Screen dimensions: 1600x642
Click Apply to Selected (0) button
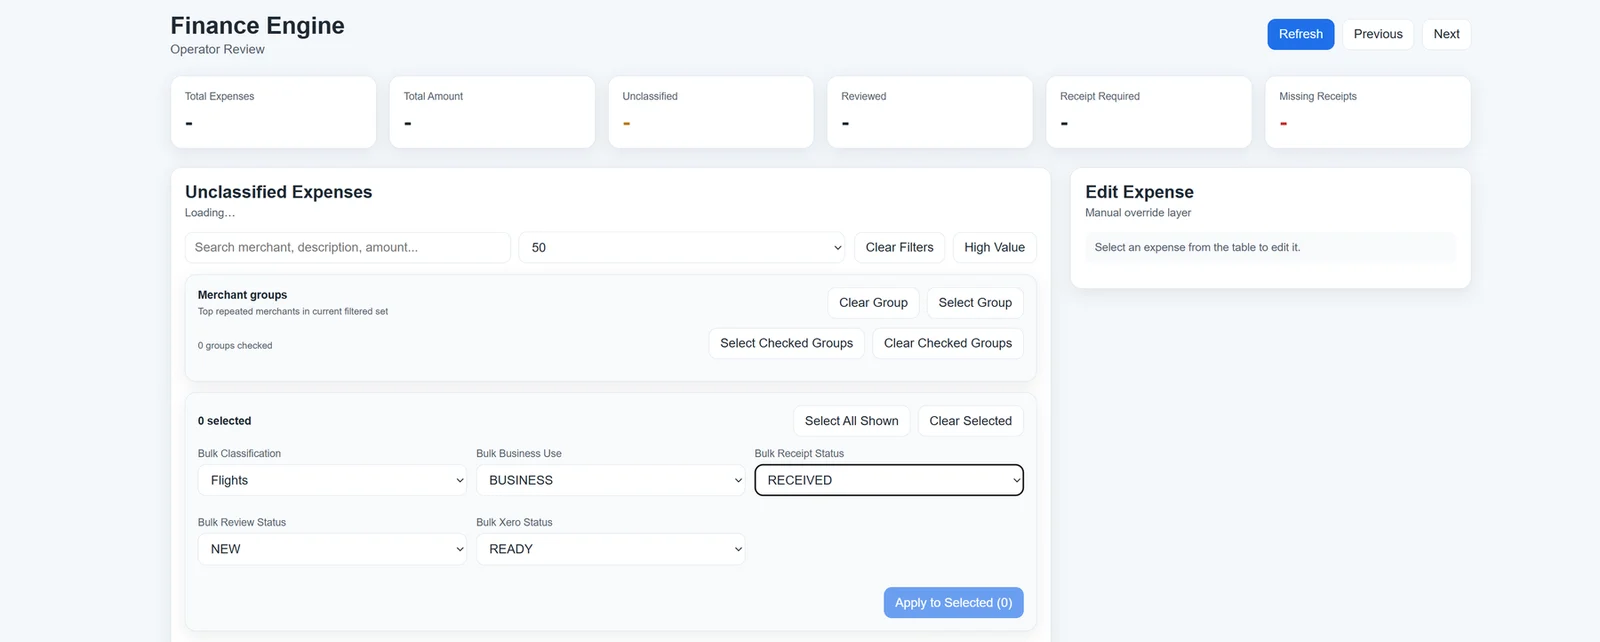coord(953,603)
